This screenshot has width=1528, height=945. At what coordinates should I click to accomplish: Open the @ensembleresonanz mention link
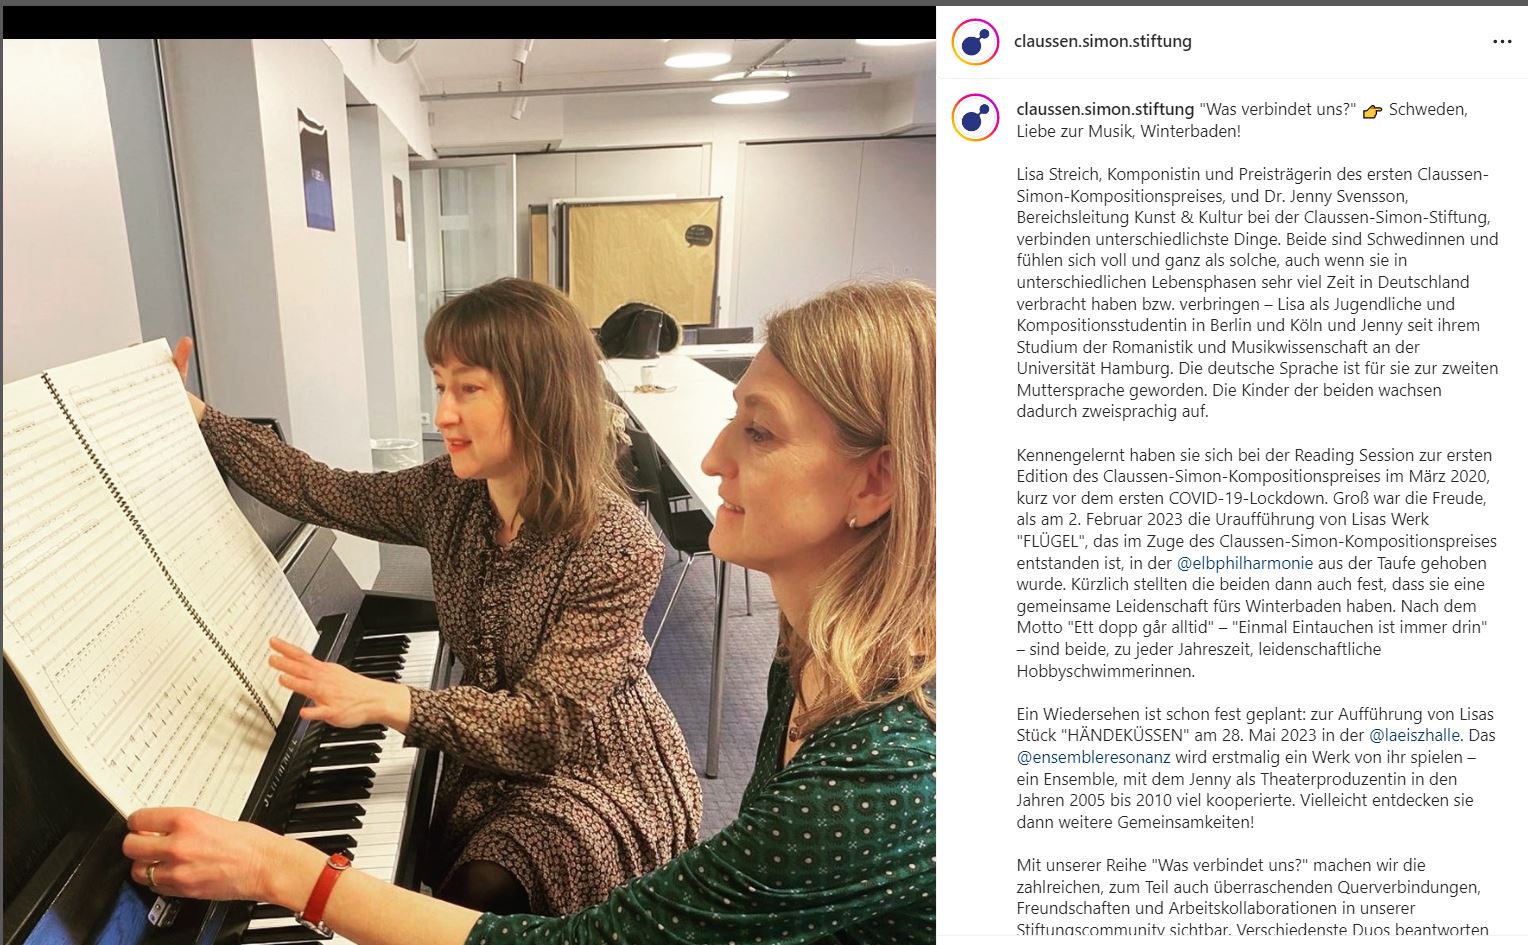tap(1093, 757)
